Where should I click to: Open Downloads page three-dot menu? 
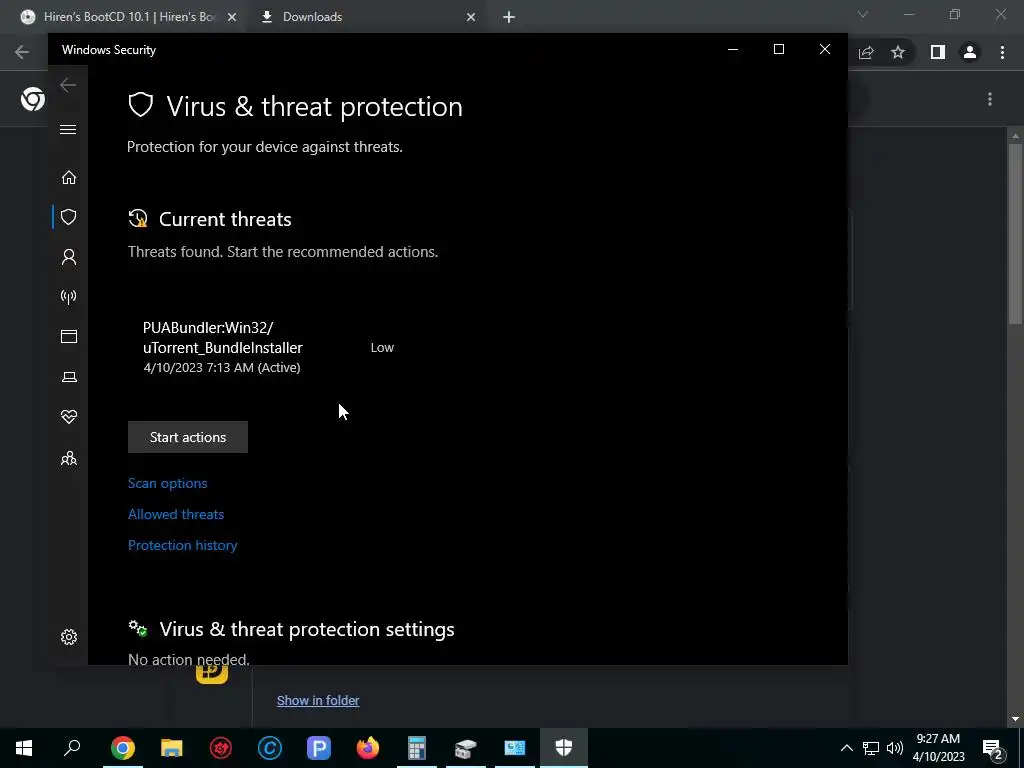coord(990,99)
